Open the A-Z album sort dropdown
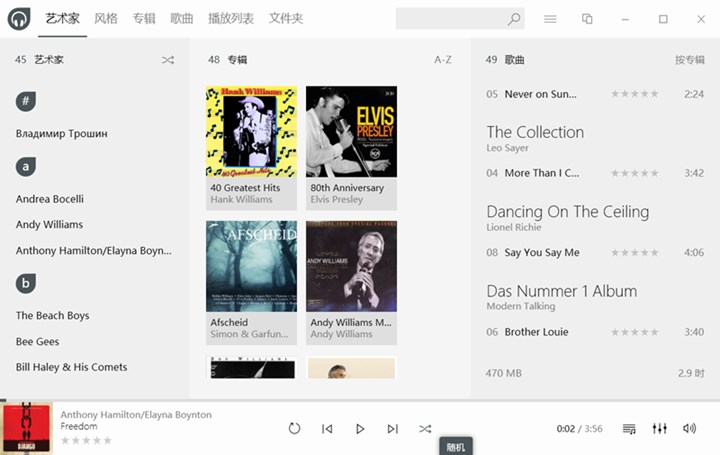The height and width of the screenshot is (455, 720). pyautogui.click(x=443, y=60)
